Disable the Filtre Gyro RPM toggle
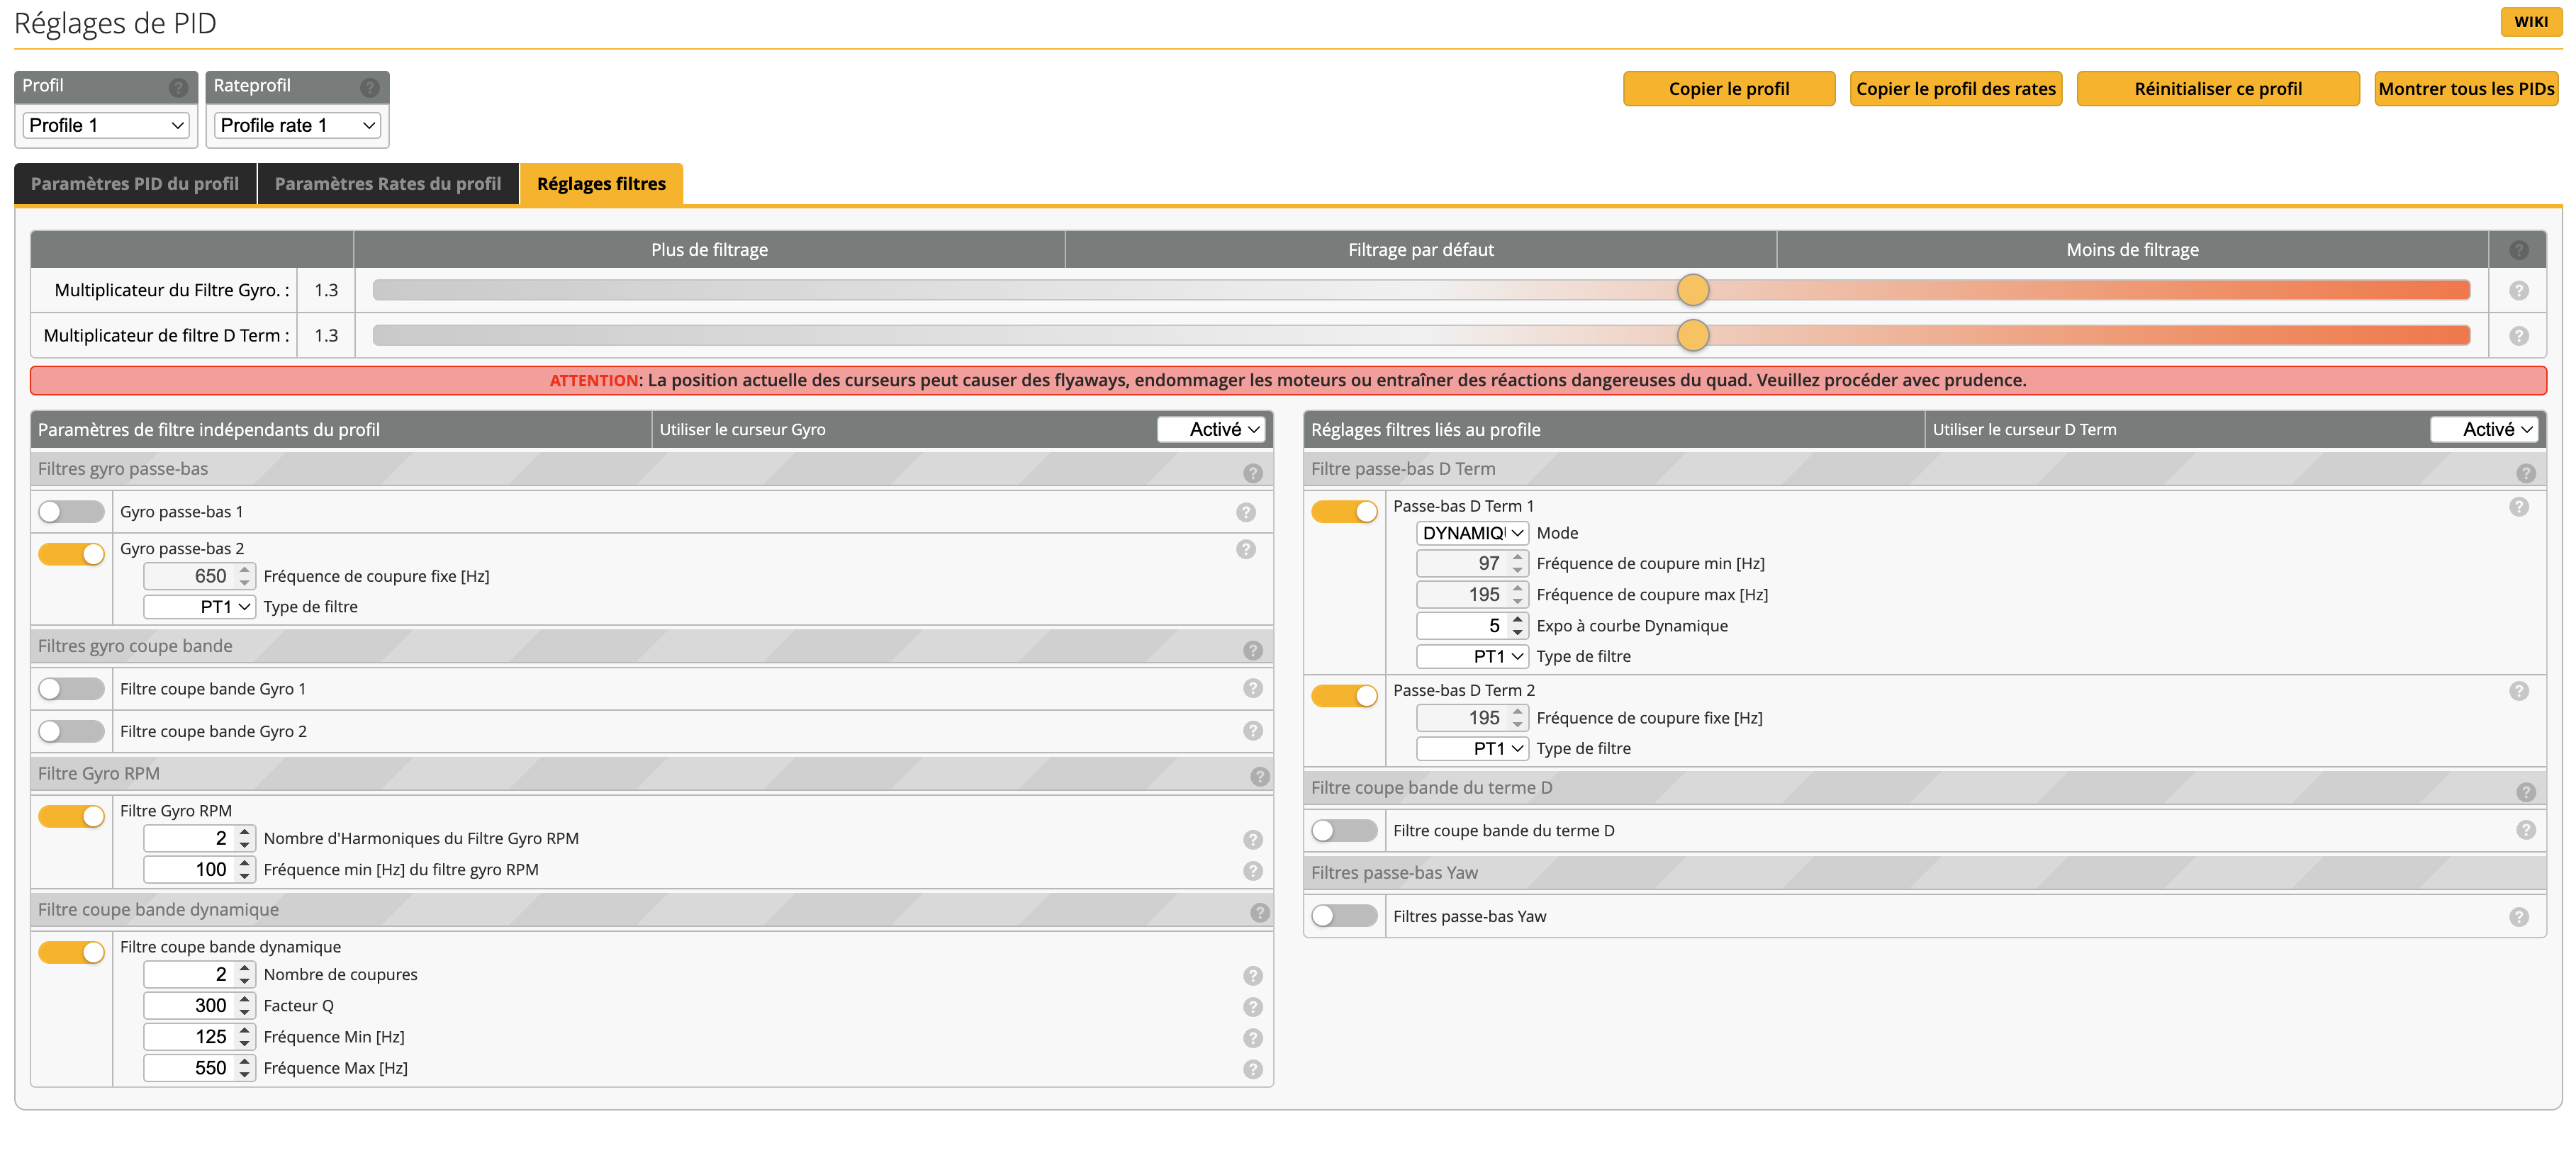Viewport: 2576px width, 1175px height. pyautogui.click(x=71, y=816)
